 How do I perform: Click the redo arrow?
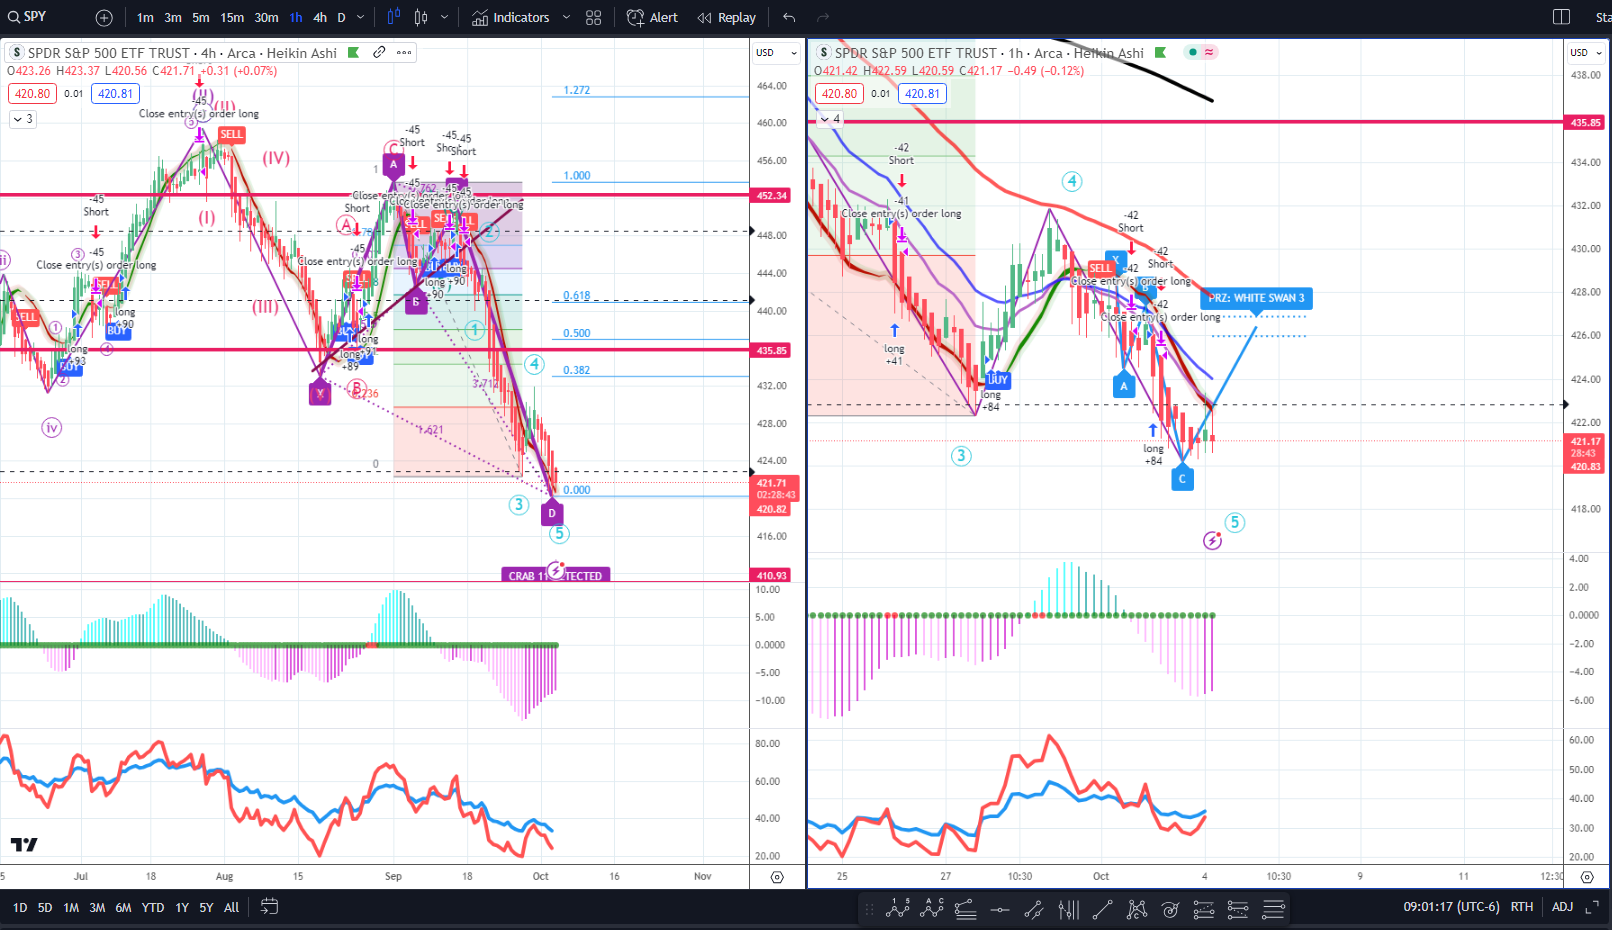(x=823, y=17)
